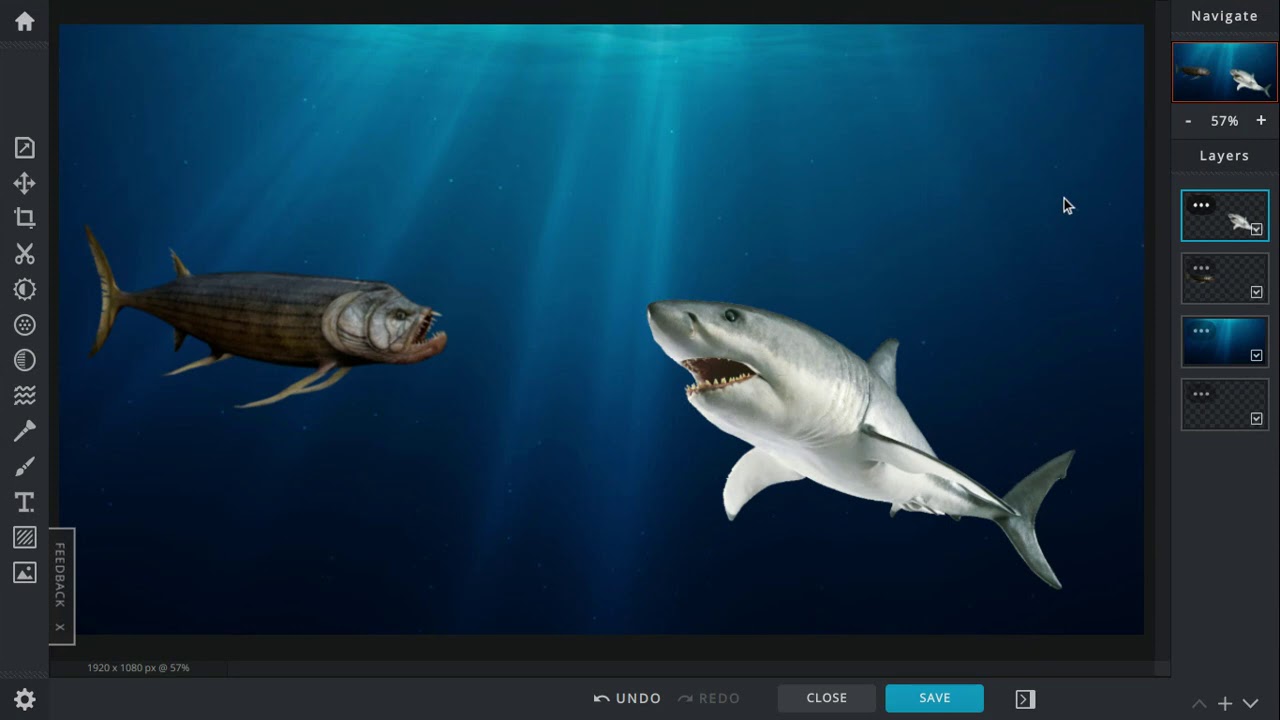This screenshot has height=720, width=1280.
Task: Move layer up with the up arrow
Action: coord(1199,704)
